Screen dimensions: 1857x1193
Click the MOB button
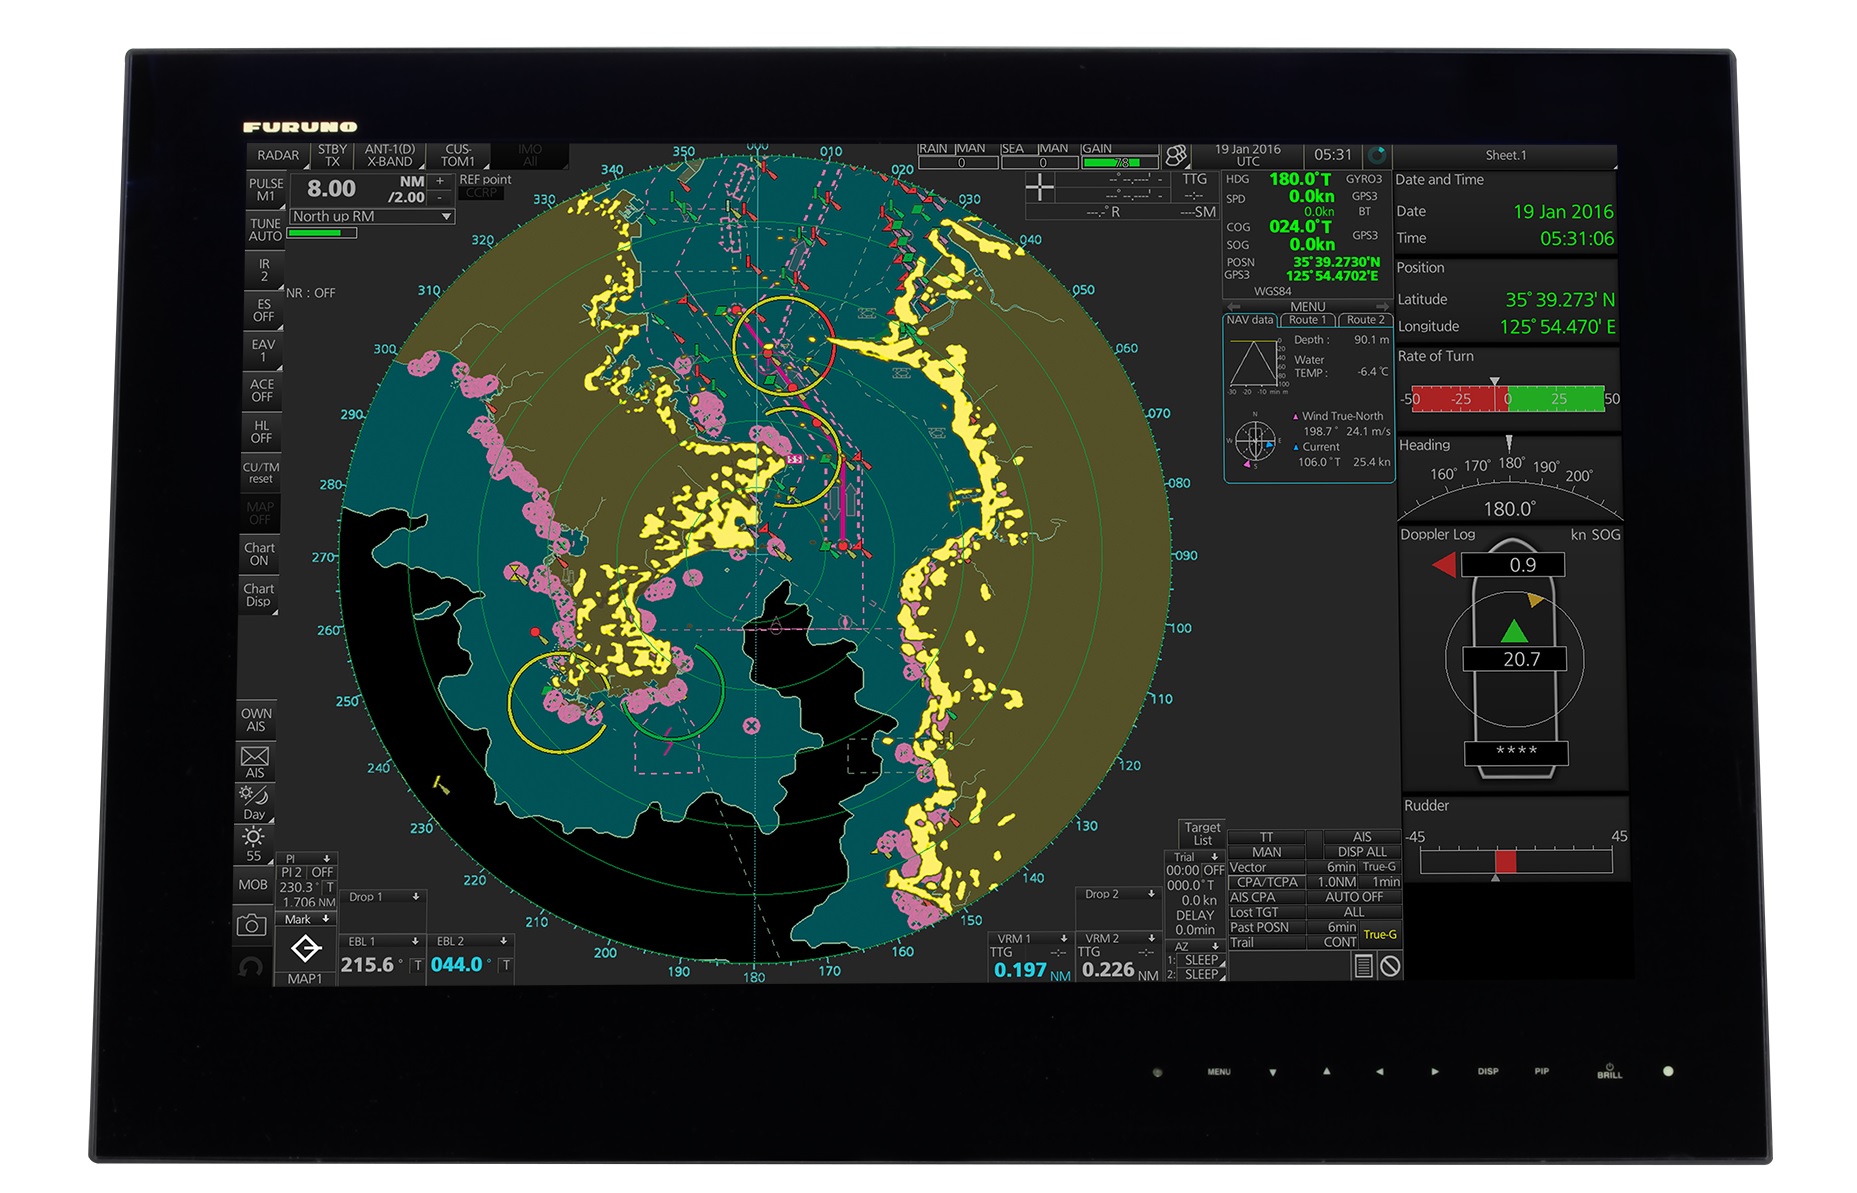[253, 885]
